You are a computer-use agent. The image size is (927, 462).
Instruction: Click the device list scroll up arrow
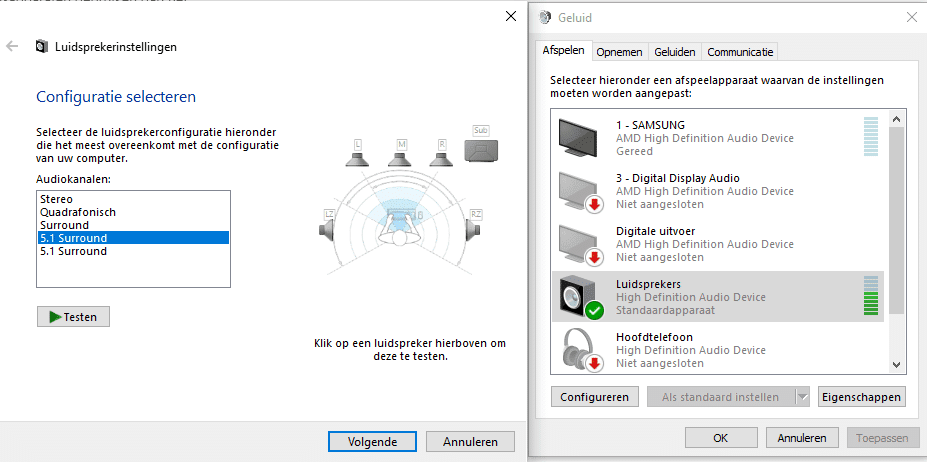tap(896, 118)
